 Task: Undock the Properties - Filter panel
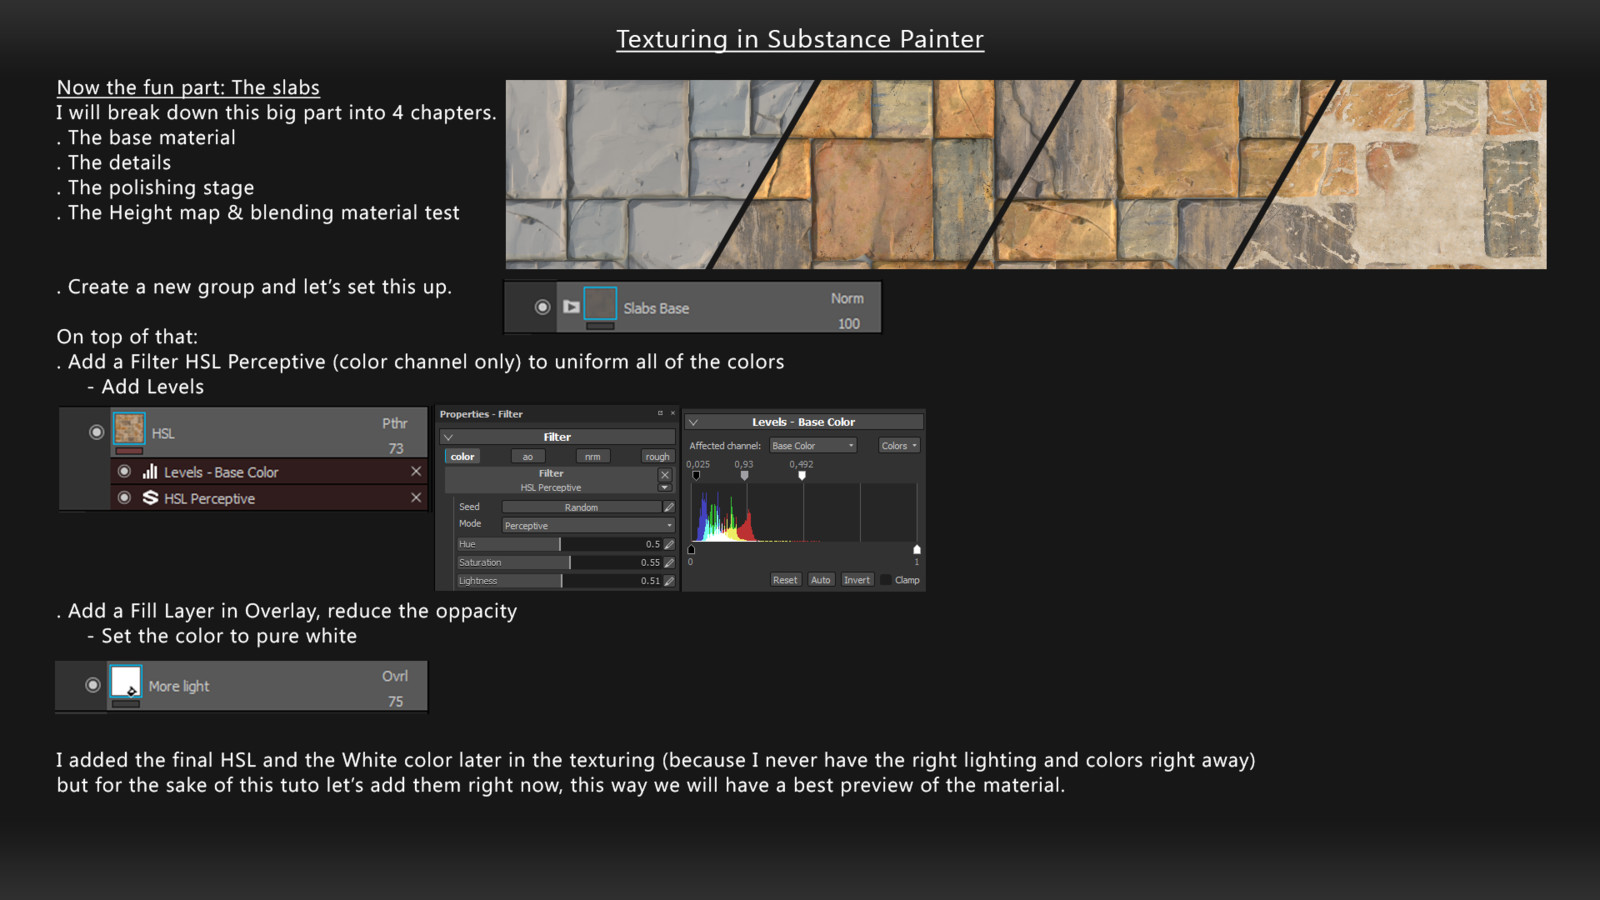point(660,413)
